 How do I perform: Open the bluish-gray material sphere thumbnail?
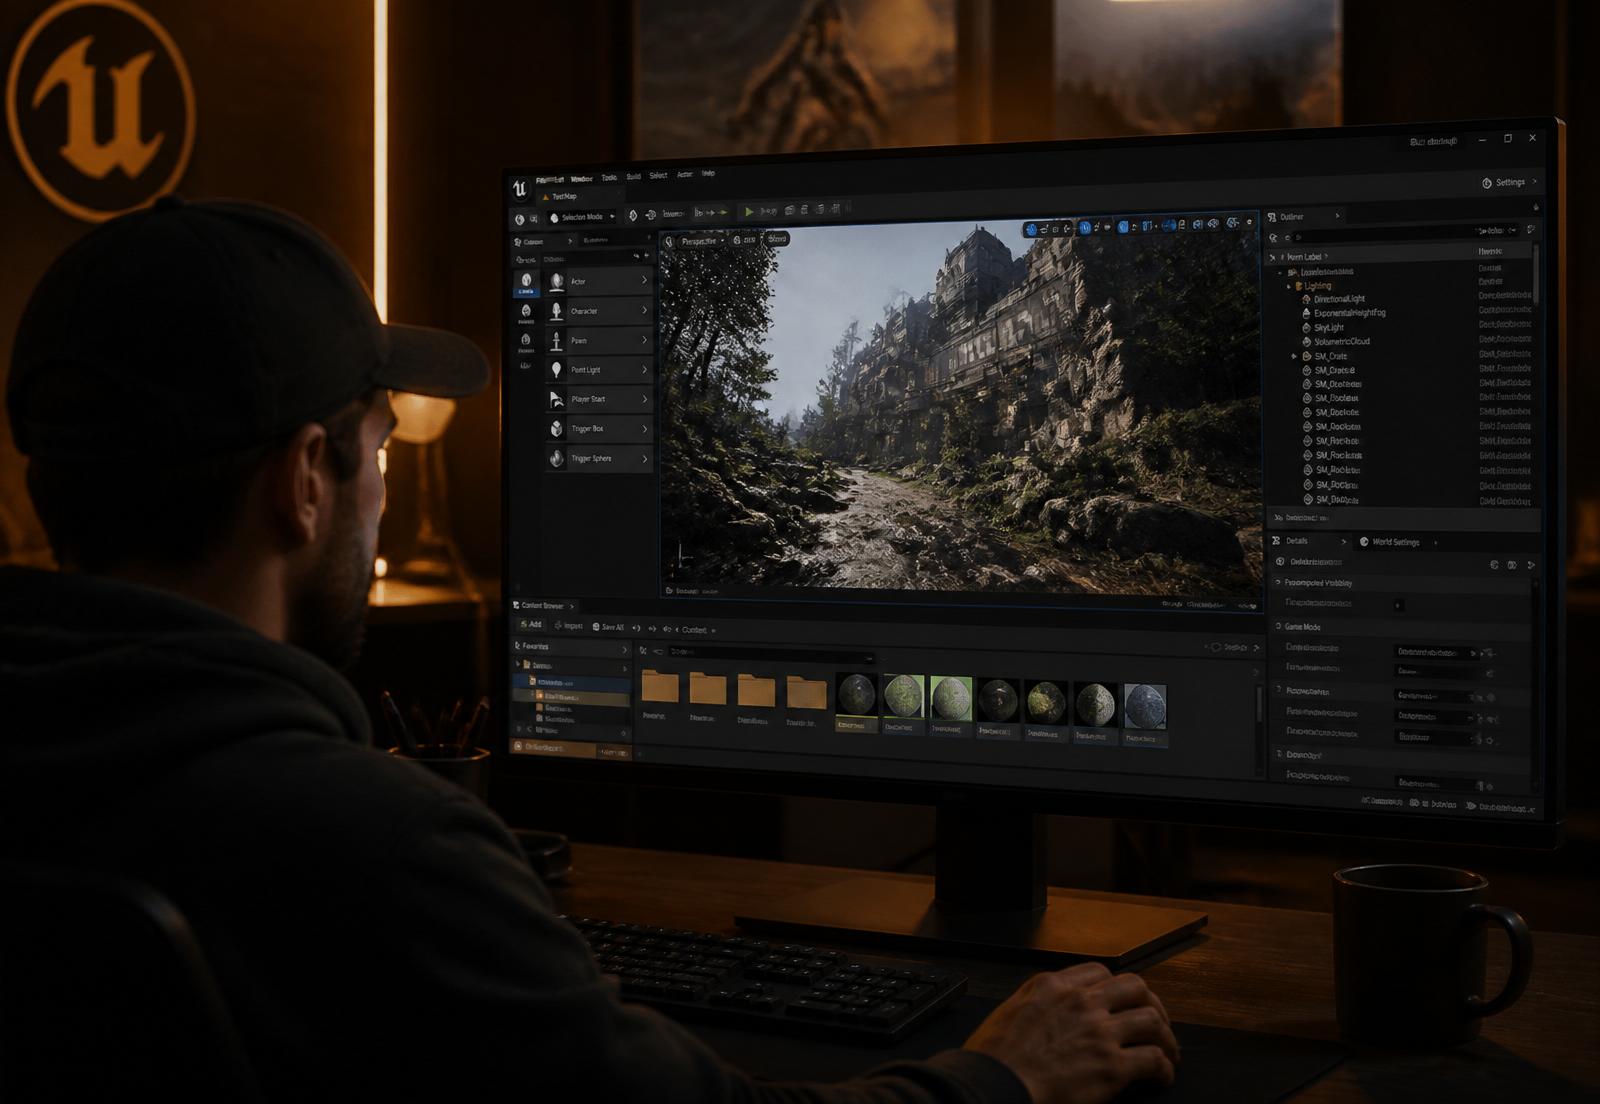[1145, 706]
